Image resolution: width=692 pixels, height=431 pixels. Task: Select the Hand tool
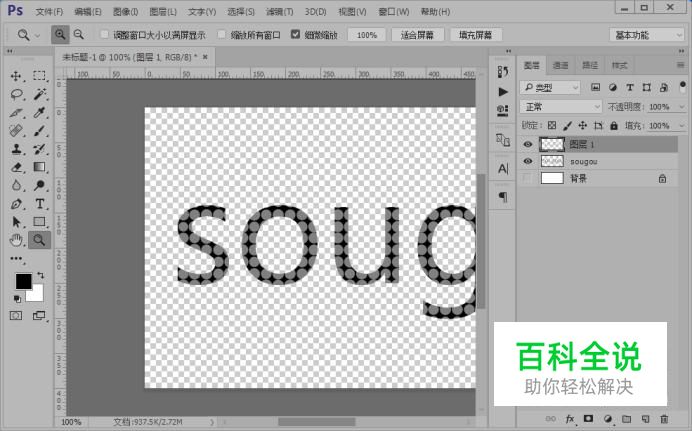click(x=16, y=240)
